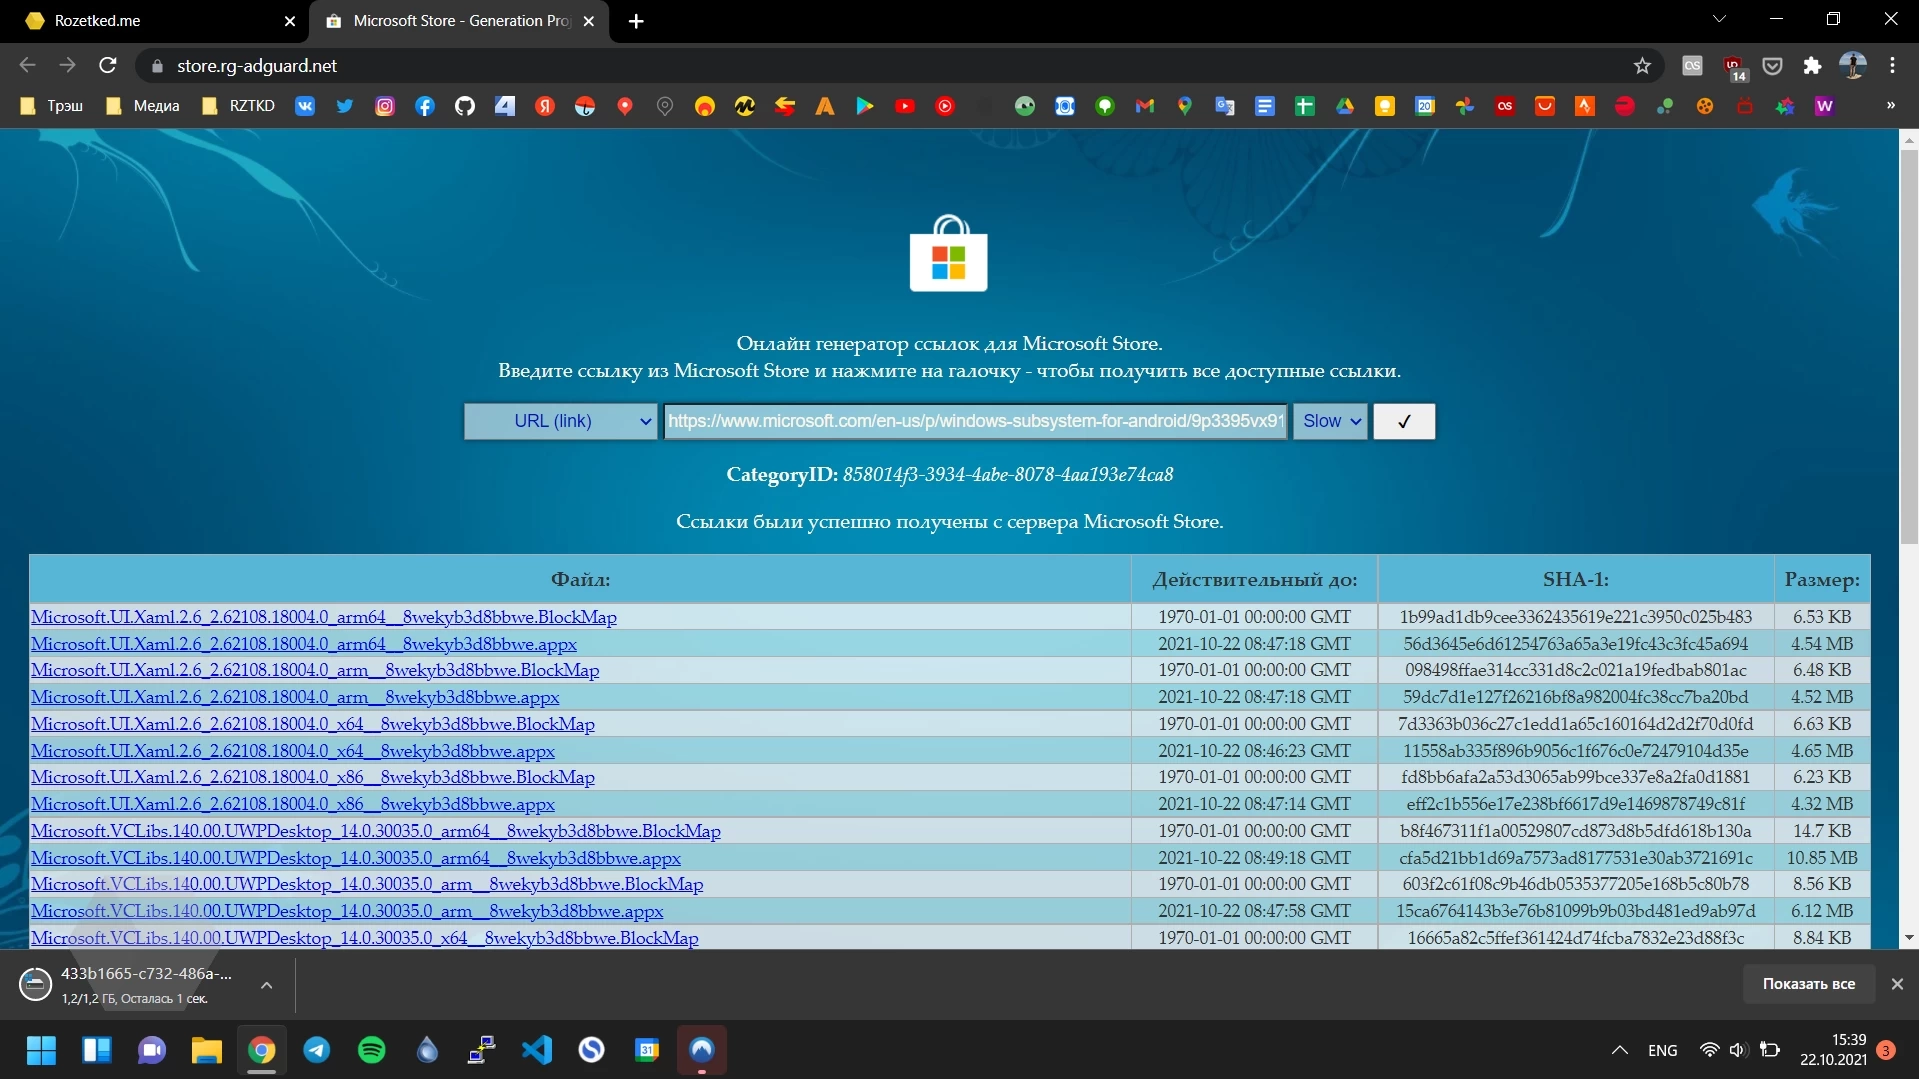Screen dimensions: 1919x1079
Task: Open the YouTube bookmark icon
Action: tap(905, 106)
